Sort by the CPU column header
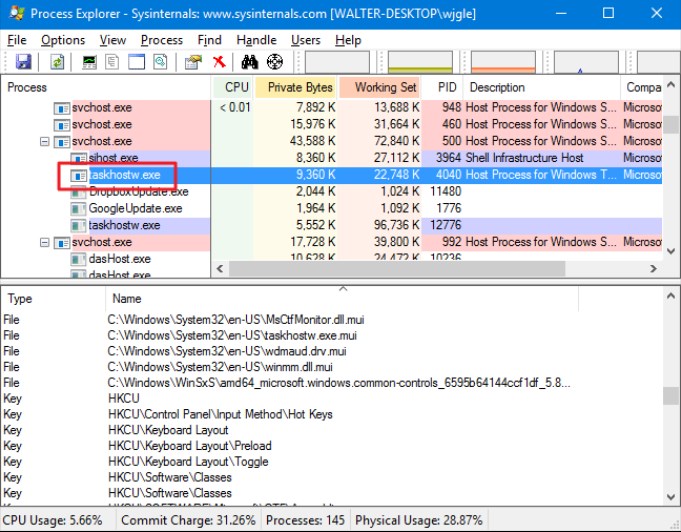Viewport: 681px width, 532px height. click(x=232, y=87)
